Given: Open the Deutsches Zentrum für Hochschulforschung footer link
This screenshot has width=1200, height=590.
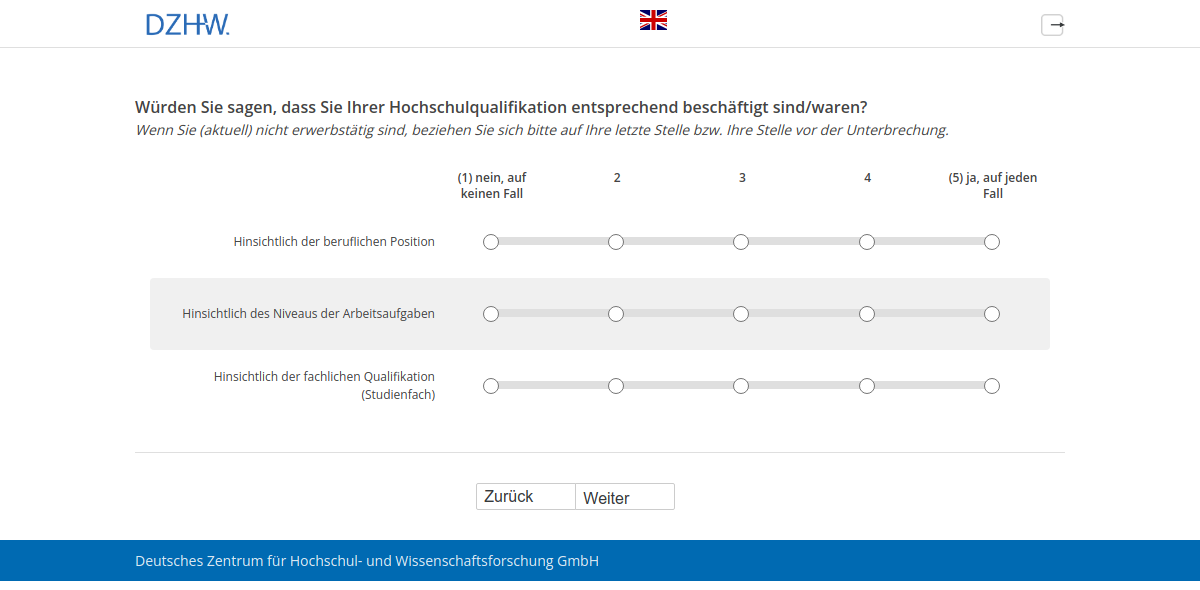Looking at the screenshot, I should (x=367, y=561).
